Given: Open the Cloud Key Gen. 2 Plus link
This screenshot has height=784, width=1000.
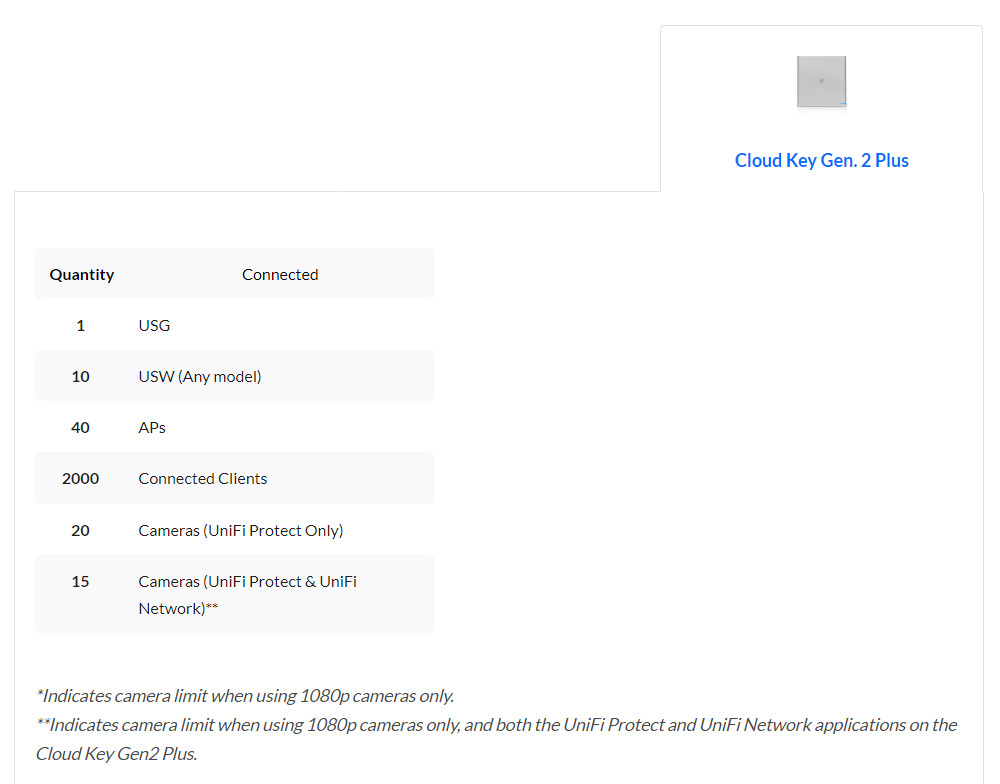Looking at the screenshot, I should click(x=821, y=160).
